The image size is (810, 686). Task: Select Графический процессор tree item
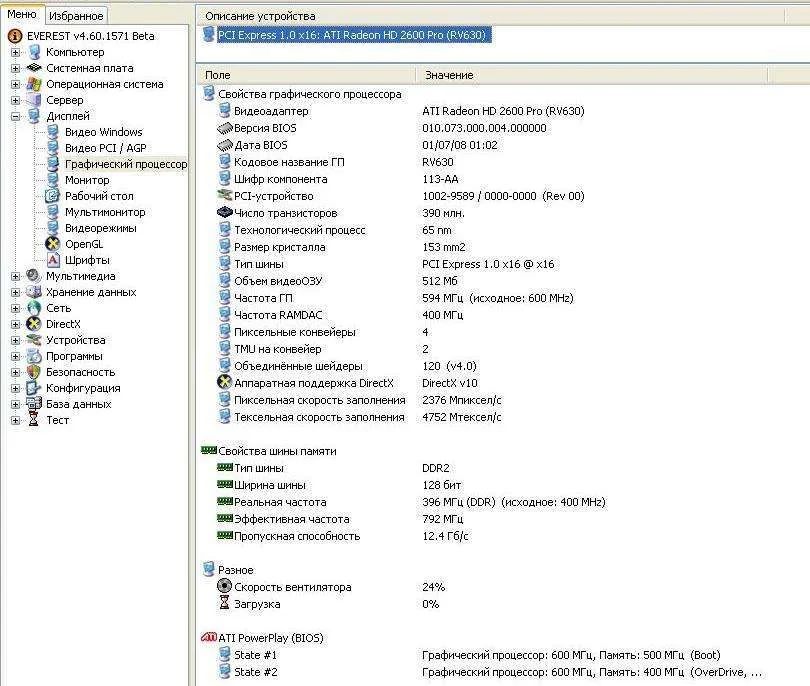[126, 164]
